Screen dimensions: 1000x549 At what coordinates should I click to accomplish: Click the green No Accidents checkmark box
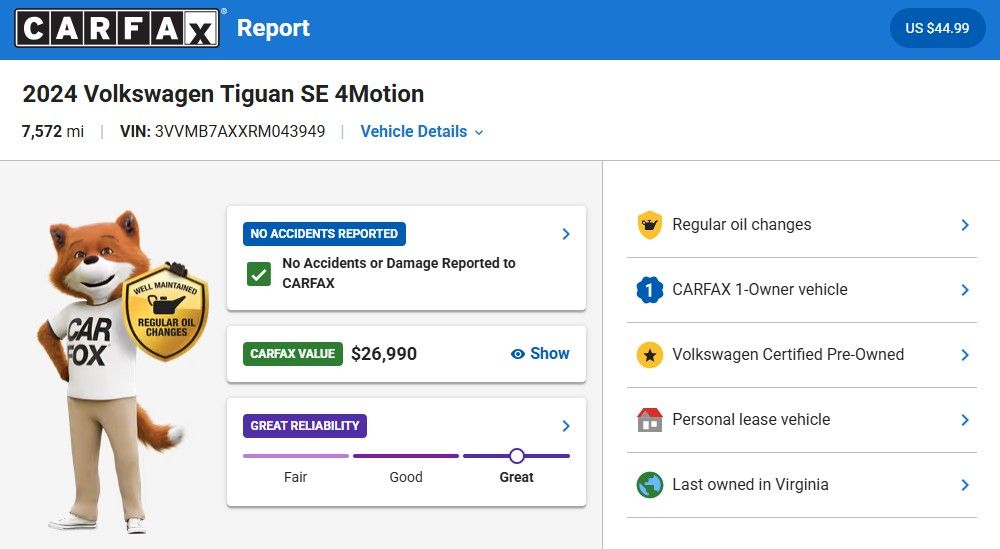(259, 273)
